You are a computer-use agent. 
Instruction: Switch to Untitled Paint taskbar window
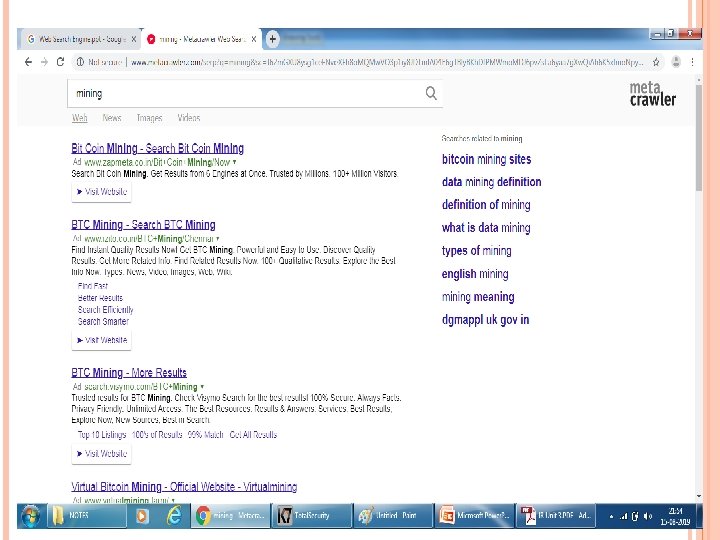pyautogui.click(x=394, y=516)
